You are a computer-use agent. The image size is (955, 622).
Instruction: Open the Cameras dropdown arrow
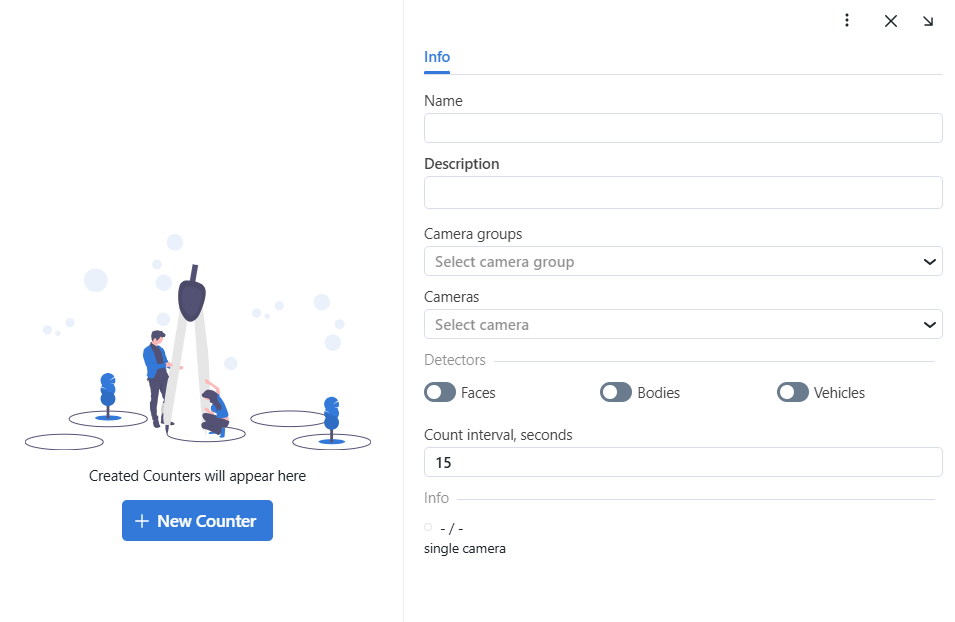[930, 325]
